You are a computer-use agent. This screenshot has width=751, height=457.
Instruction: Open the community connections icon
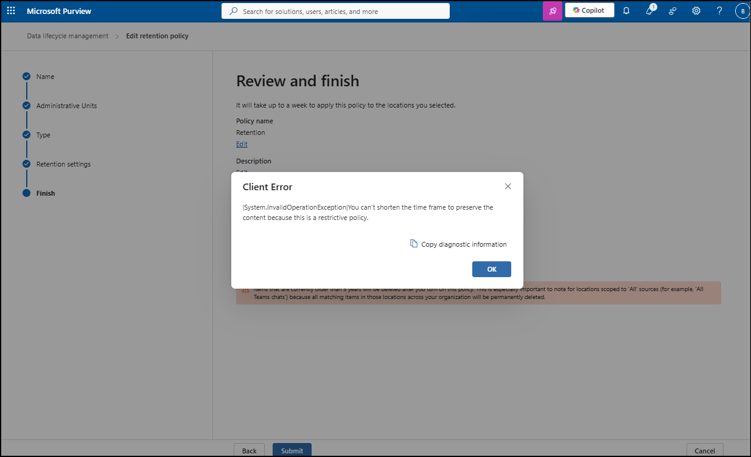point(672,11)
